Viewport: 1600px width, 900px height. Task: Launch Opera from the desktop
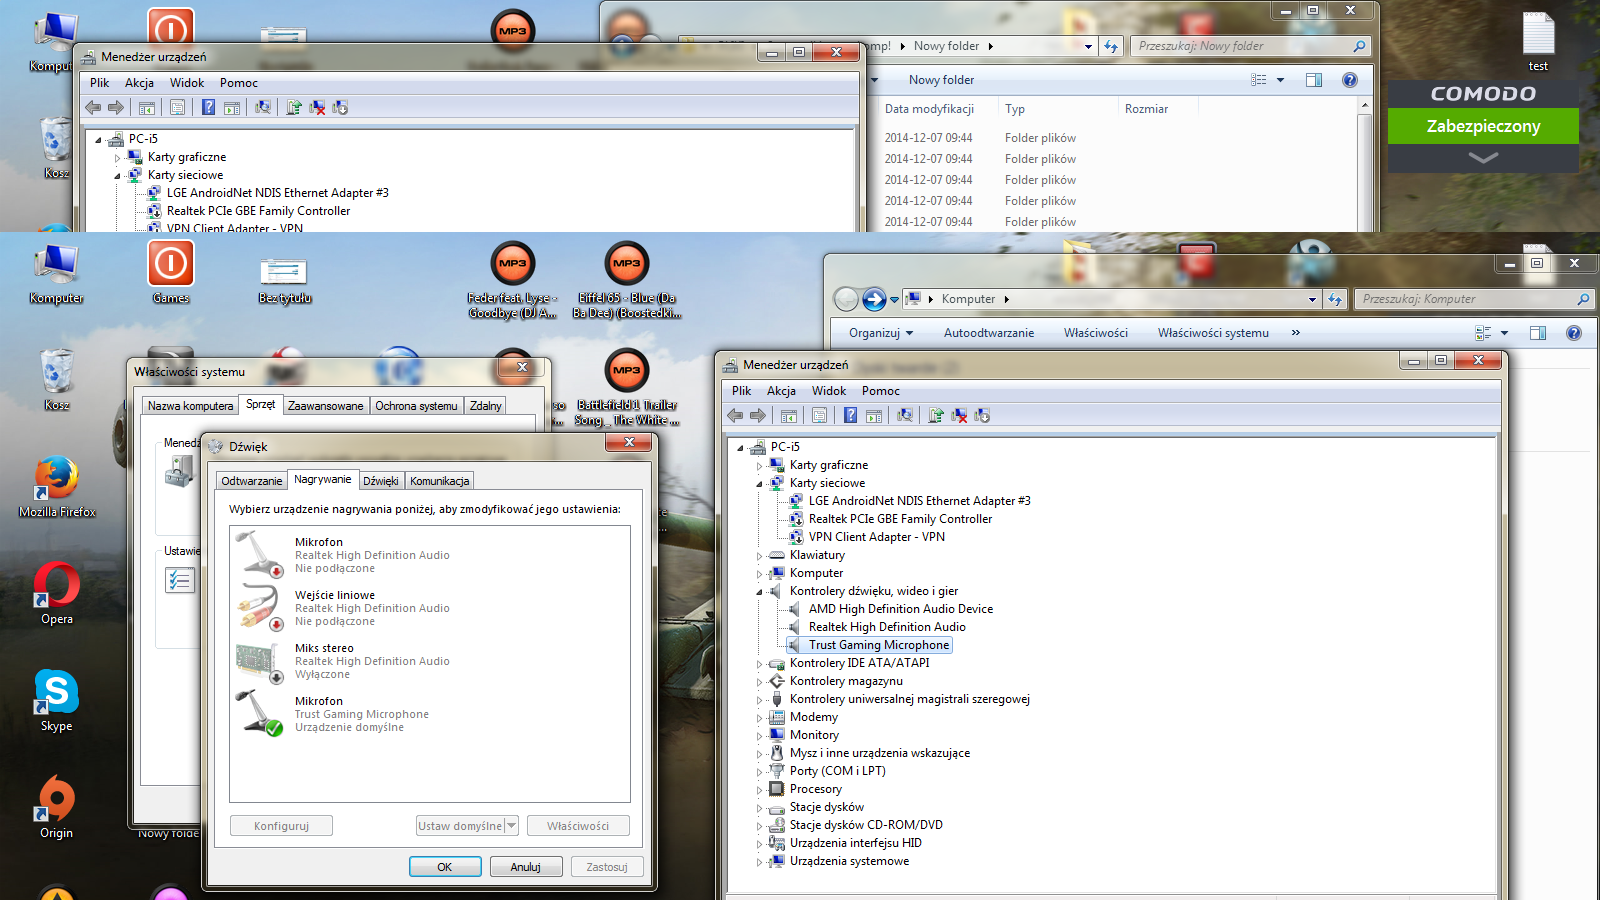57,594
